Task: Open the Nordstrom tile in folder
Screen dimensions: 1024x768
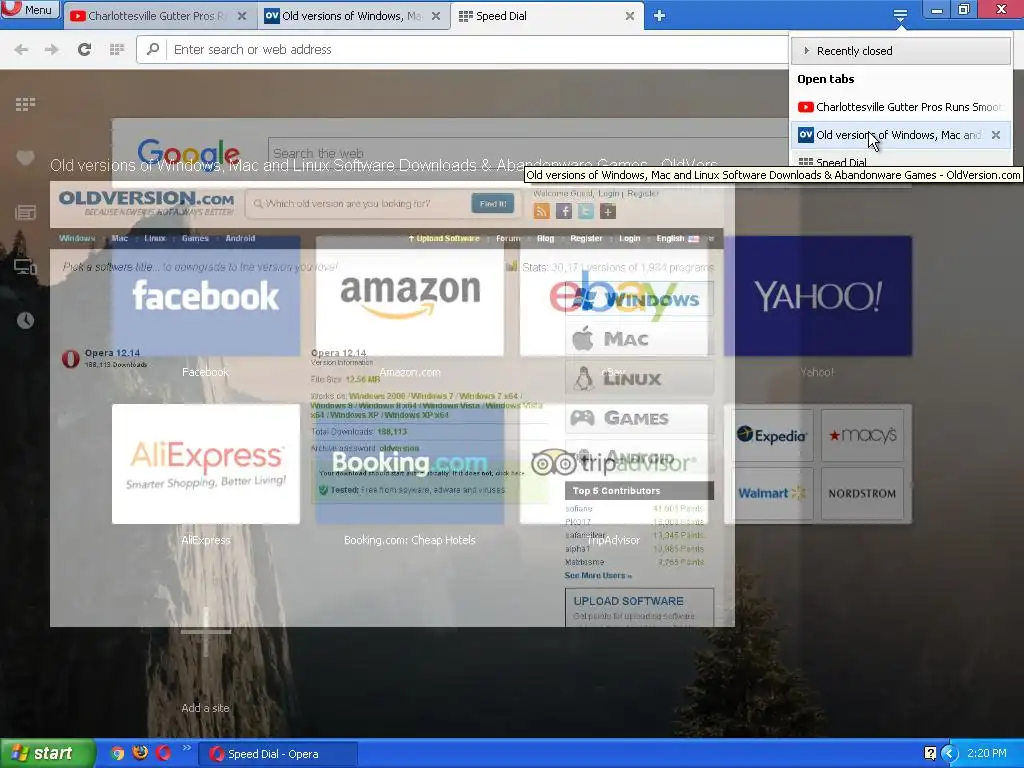Action: (x=862, y=493)
